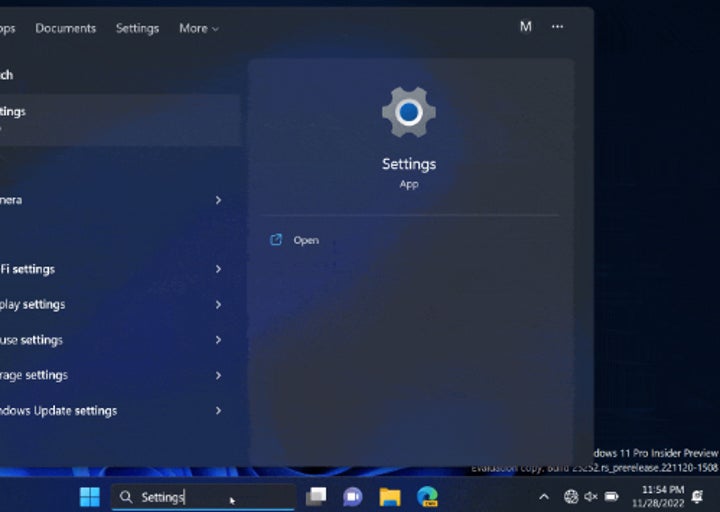Screen dimensions: 720x512
Task: Switch to the Documents search tab
Action: click(x=65, y=28)
